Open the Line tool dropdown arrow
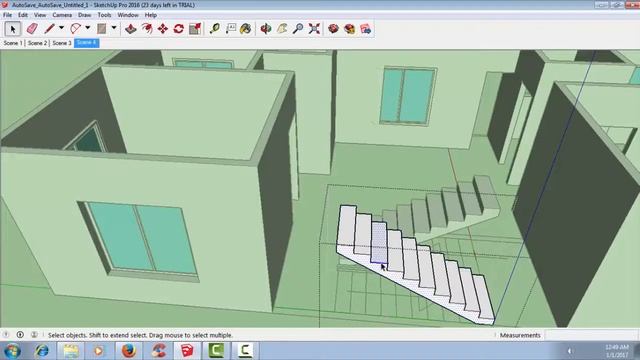The width and height of the screenshot is (640, 360). tap(61, 28)
